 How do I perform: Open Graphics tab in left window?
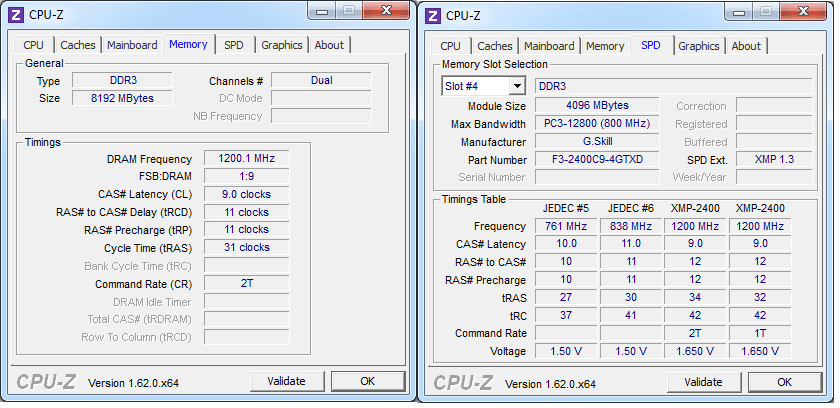(282, 45)
